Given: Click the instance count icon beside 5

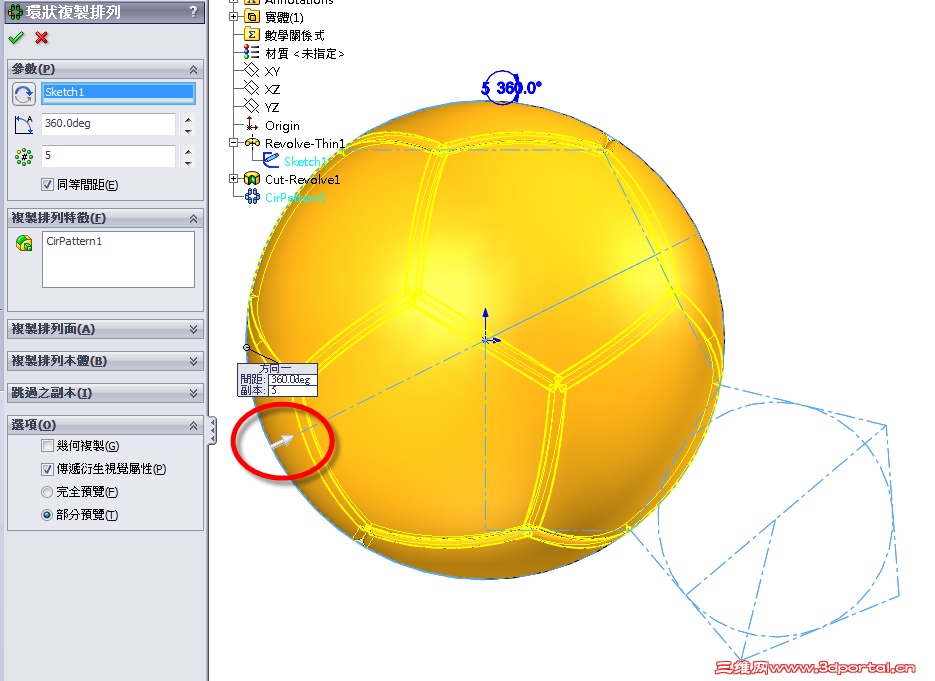Looking at the screenshot, I should (x=24, y=157).
